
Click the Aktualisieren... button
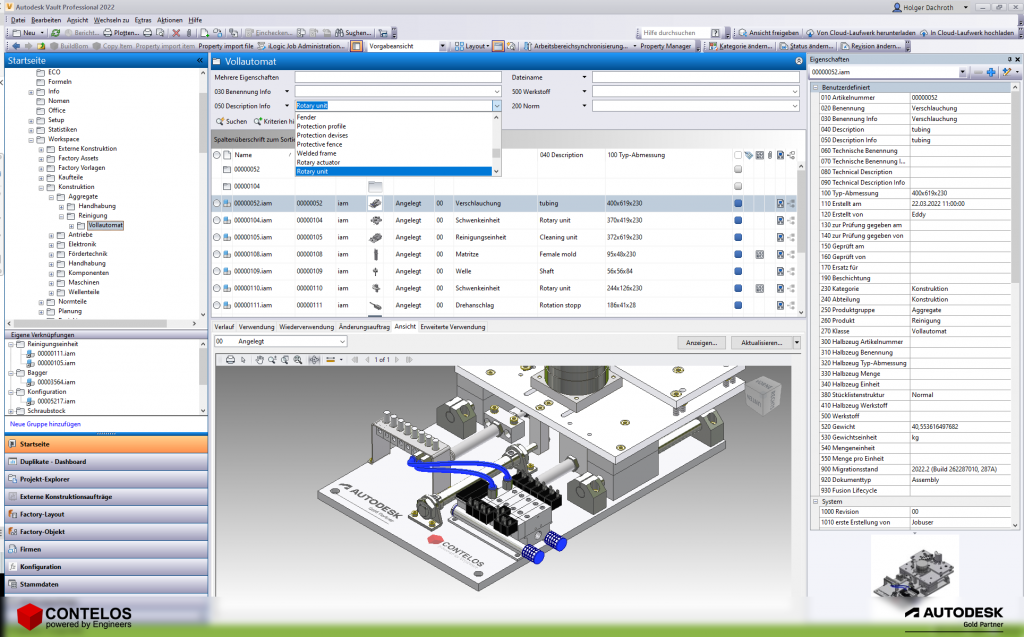(761, 342)
